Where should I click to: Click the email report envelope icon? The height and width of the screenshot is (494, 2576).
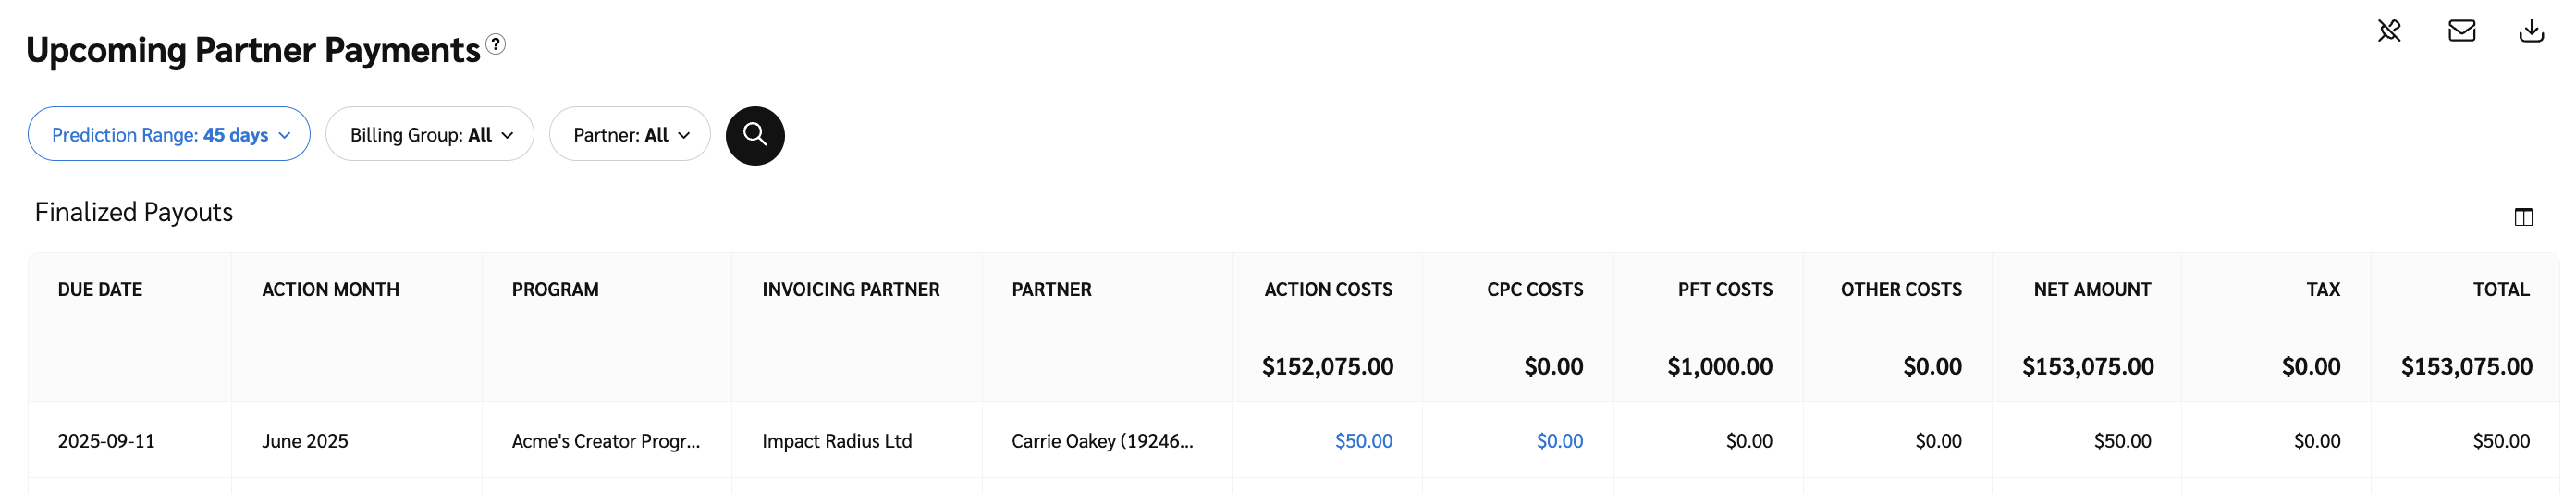pos(2461,31)
